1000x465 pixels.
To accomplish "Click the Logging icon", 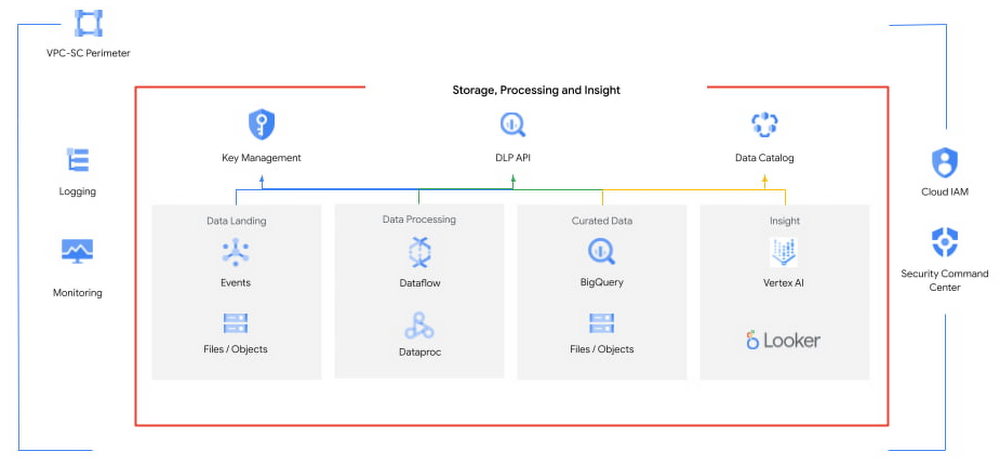I will pyautogui.click(x=78, y=159).
